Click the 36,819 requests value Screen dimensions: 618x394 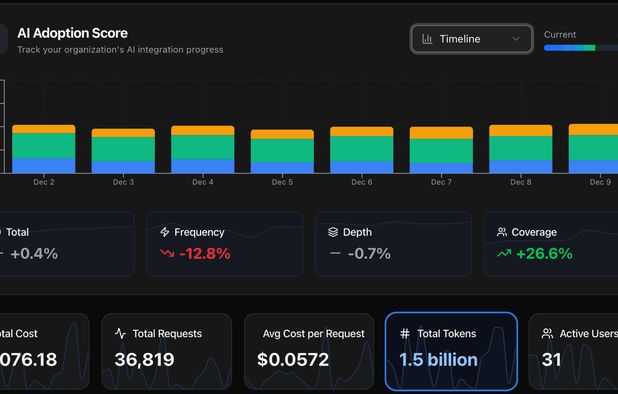144,360
